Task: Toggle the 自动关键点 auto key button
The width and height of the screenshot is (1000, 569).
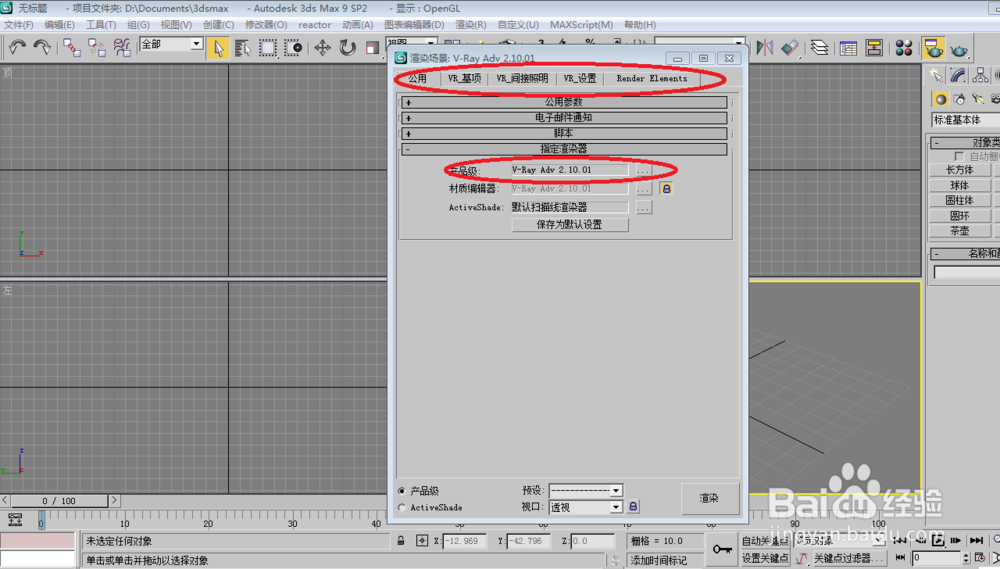Action: 765,541
